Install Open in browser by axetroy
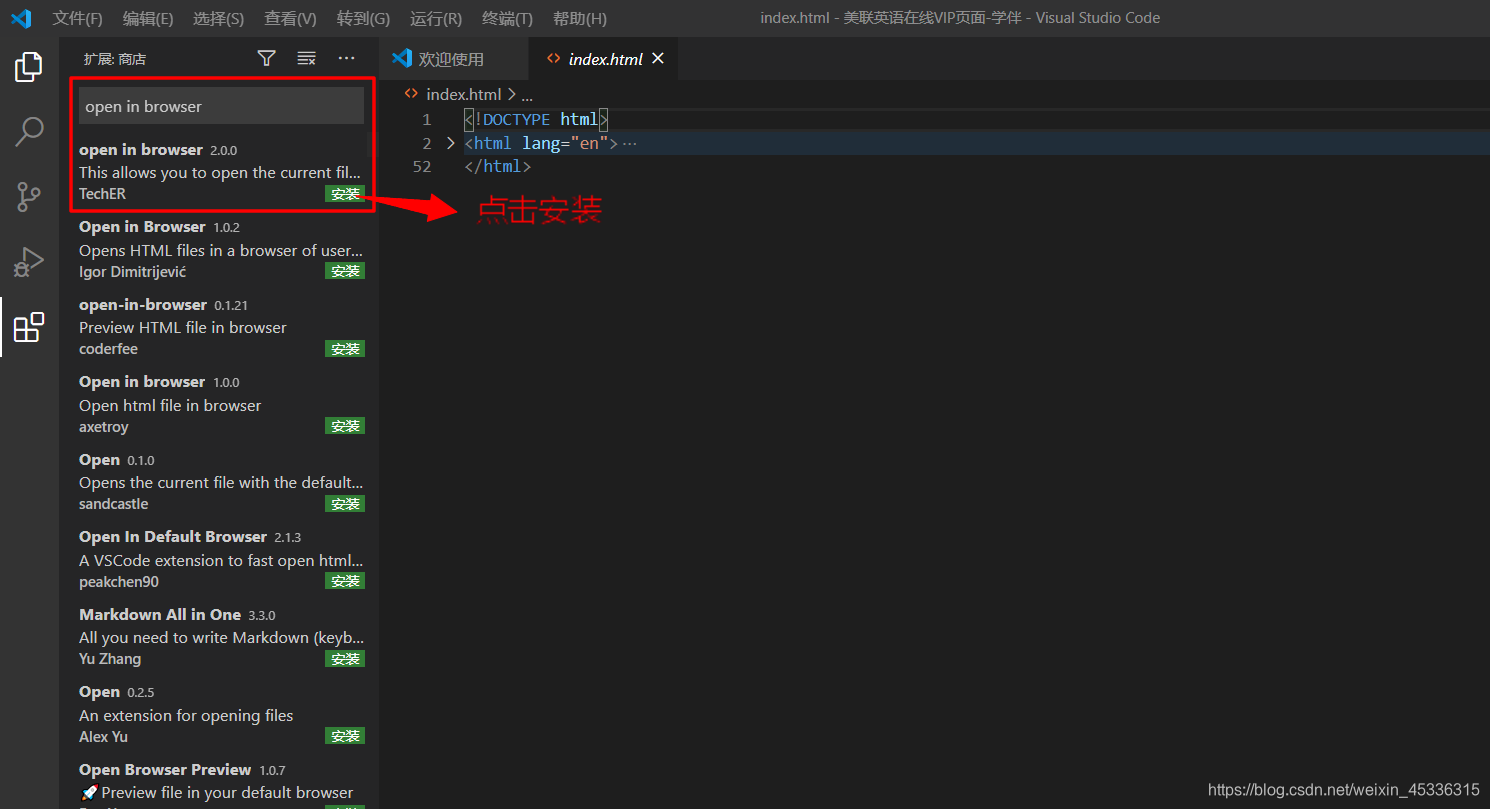The width and height of the screenshot is (1490, 809). [x=345, y=426]
